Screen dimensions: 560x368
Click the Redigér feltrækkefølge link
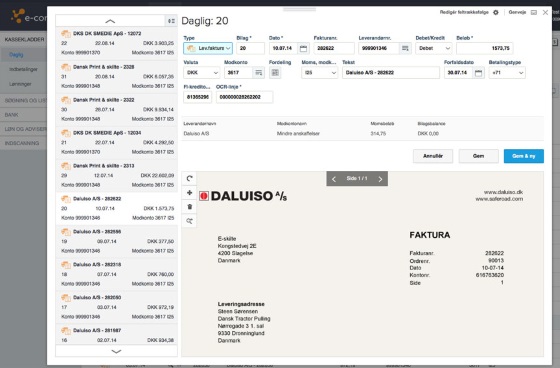point(464,13)
